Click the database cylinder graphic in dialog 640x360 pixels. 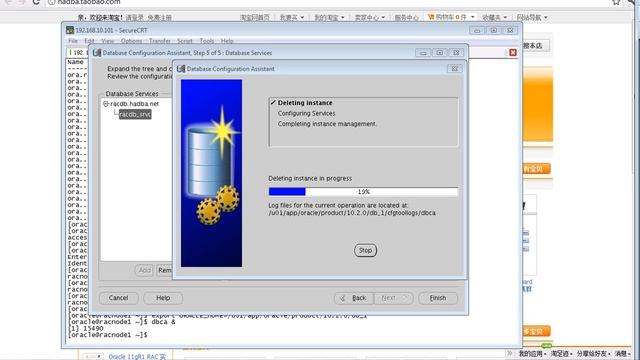[x=209, y=162]
